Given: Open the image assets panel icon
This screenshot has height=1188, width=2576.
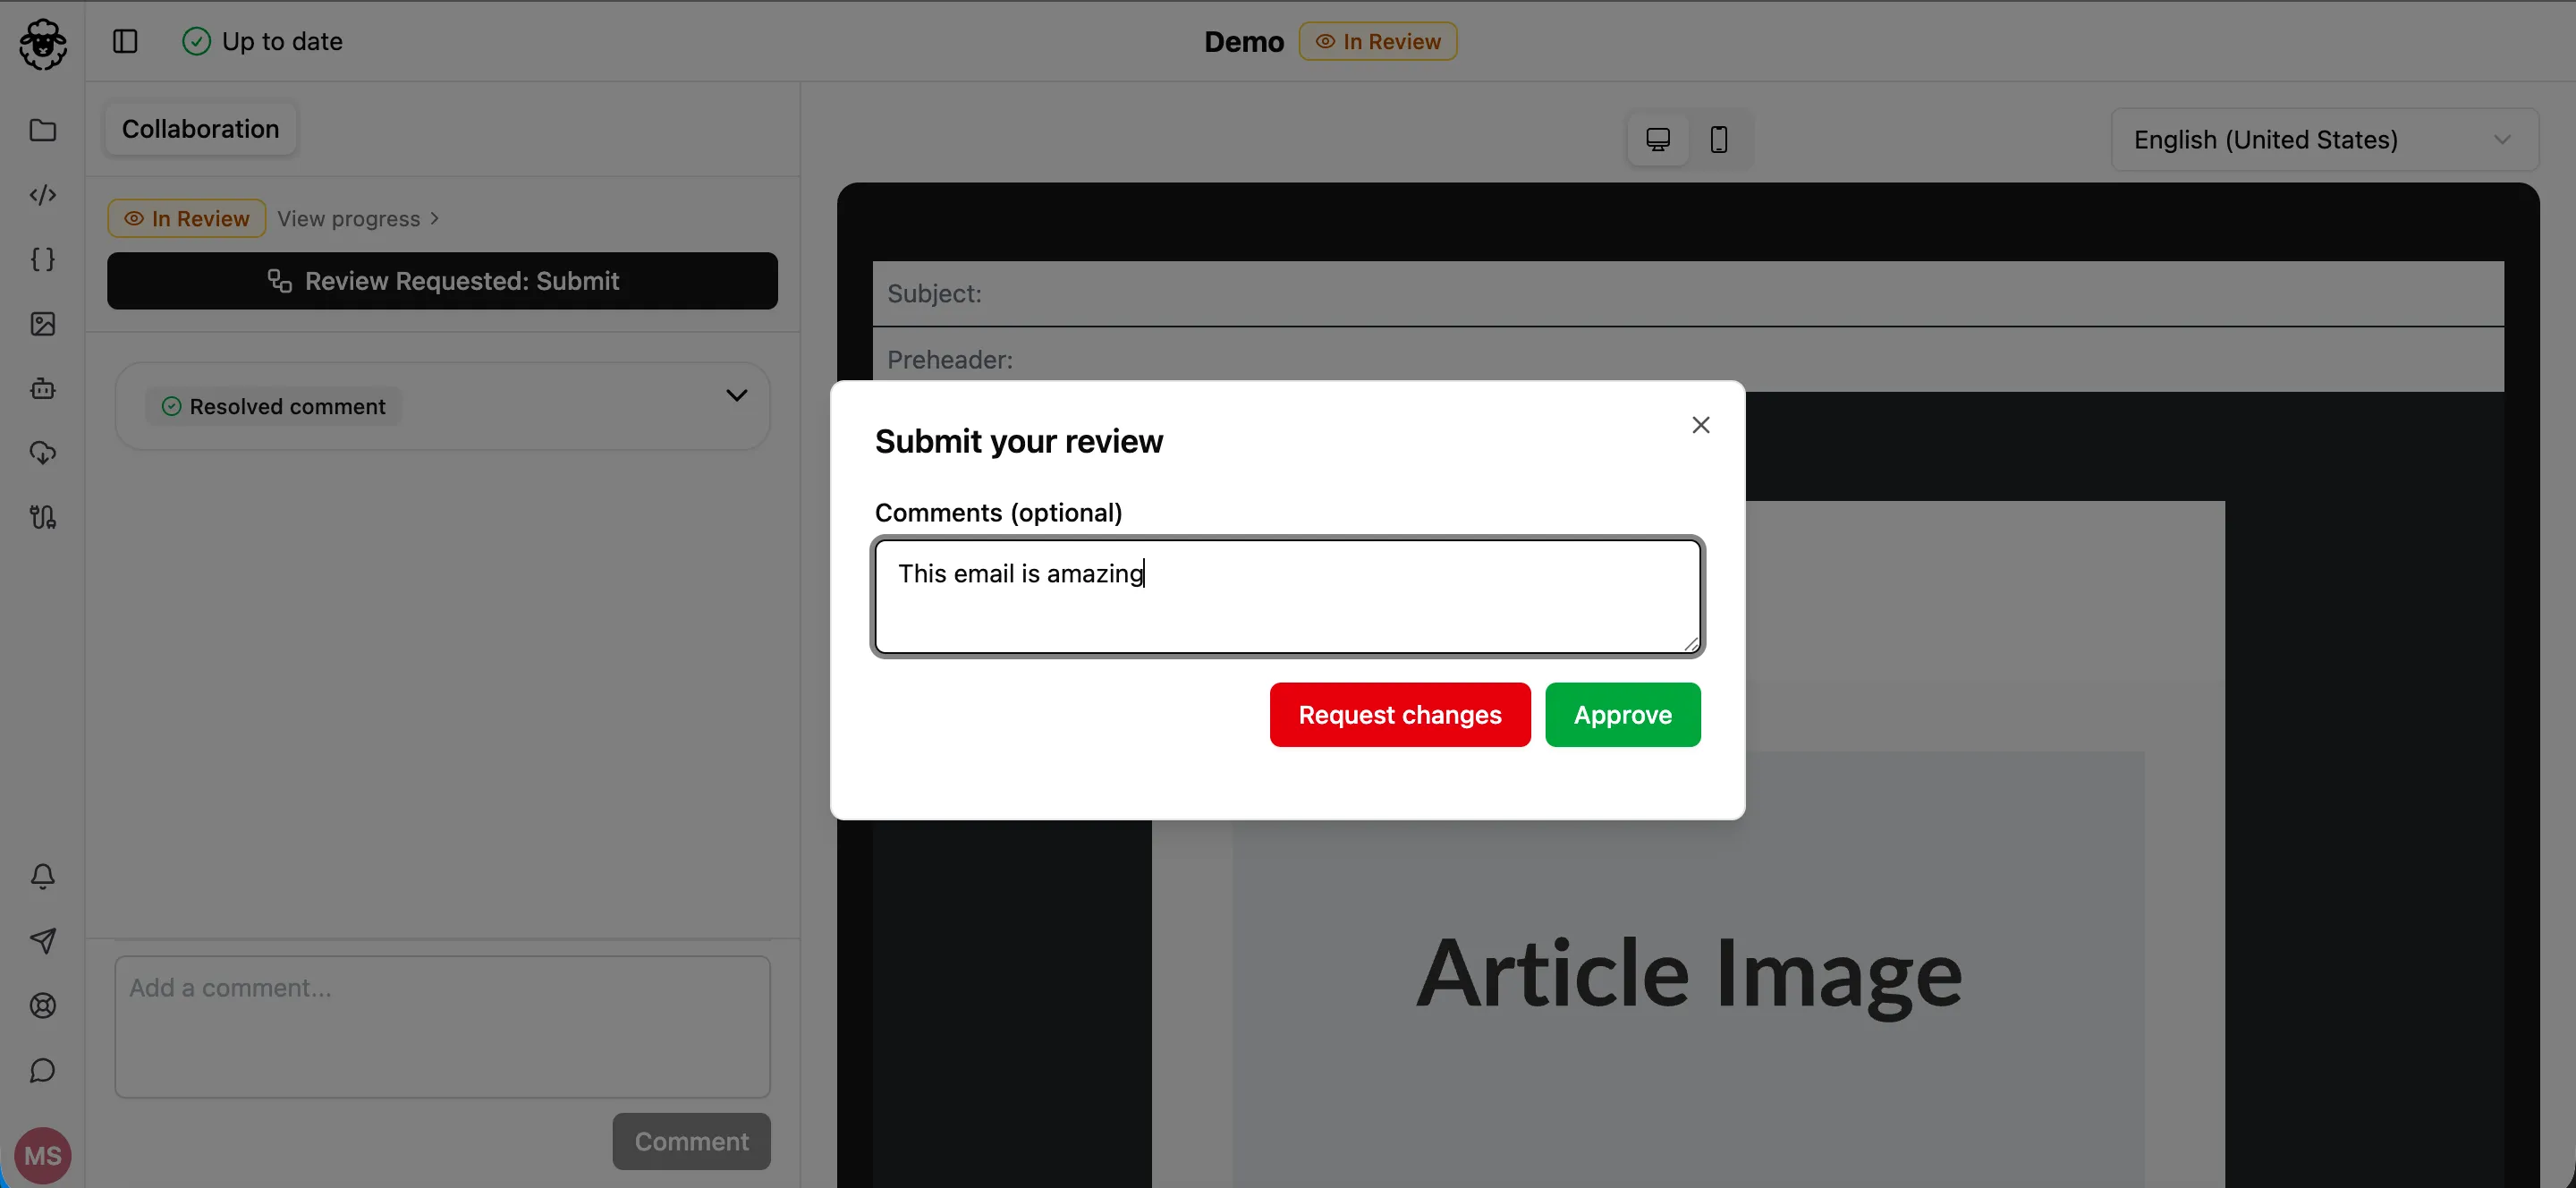Looking at the screenshot, I should point(43,324).
